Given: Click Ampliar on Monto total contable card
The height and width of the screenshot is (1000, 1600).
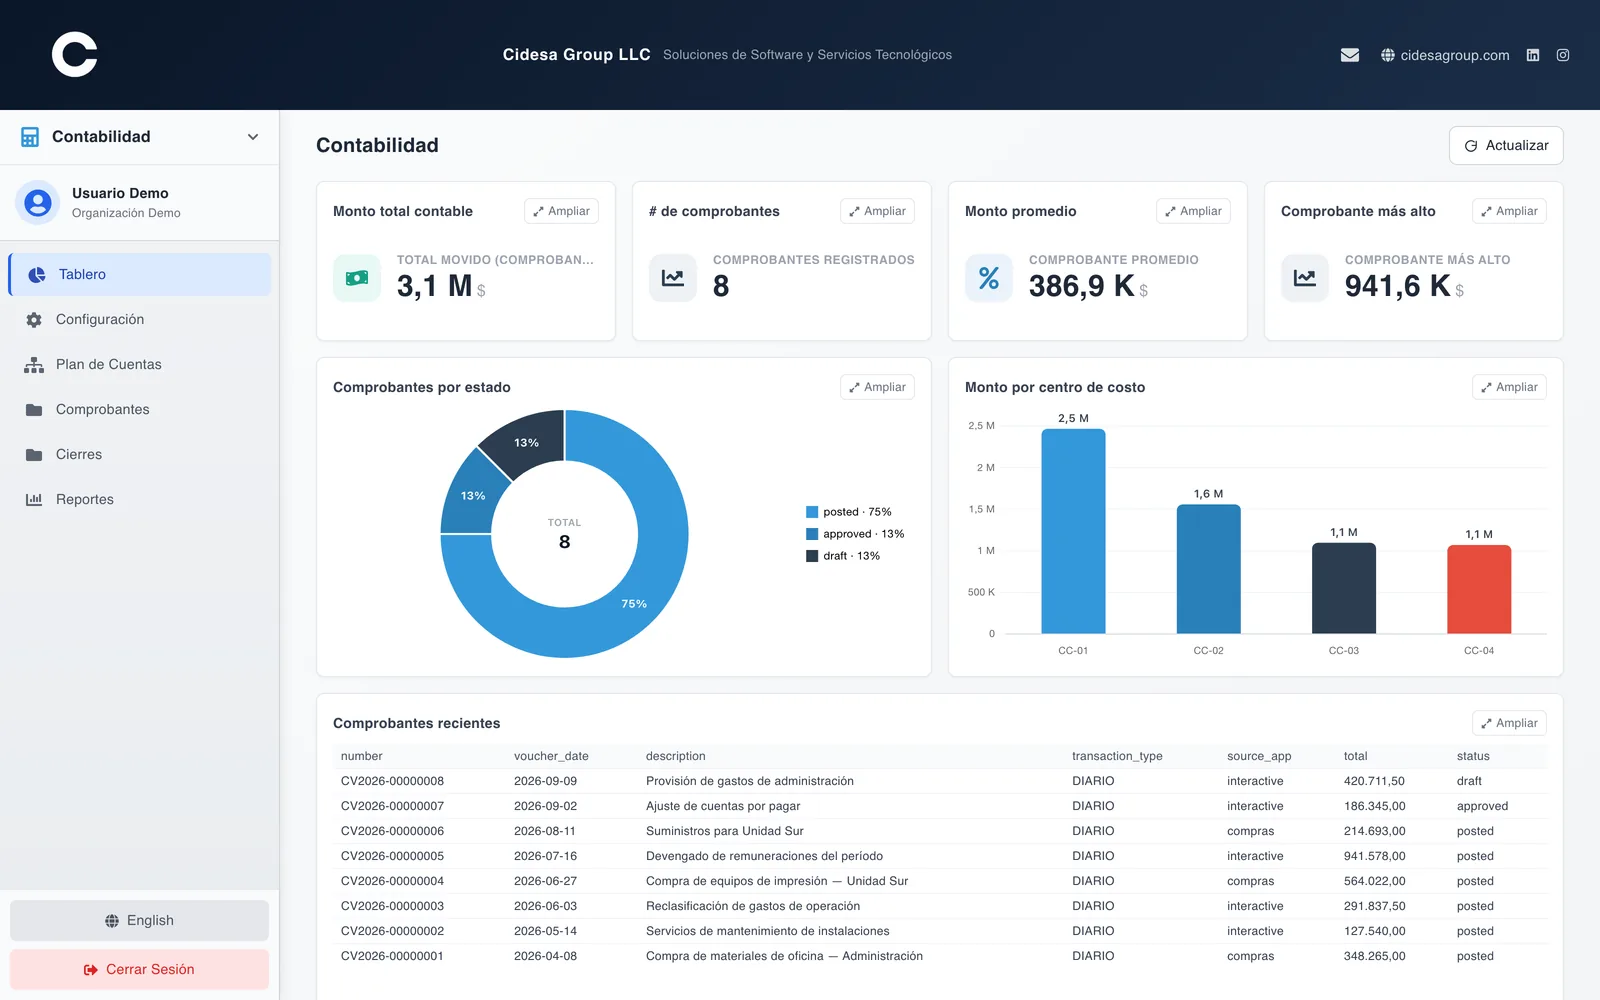Looking at the screenshot, I should [561, 211].
